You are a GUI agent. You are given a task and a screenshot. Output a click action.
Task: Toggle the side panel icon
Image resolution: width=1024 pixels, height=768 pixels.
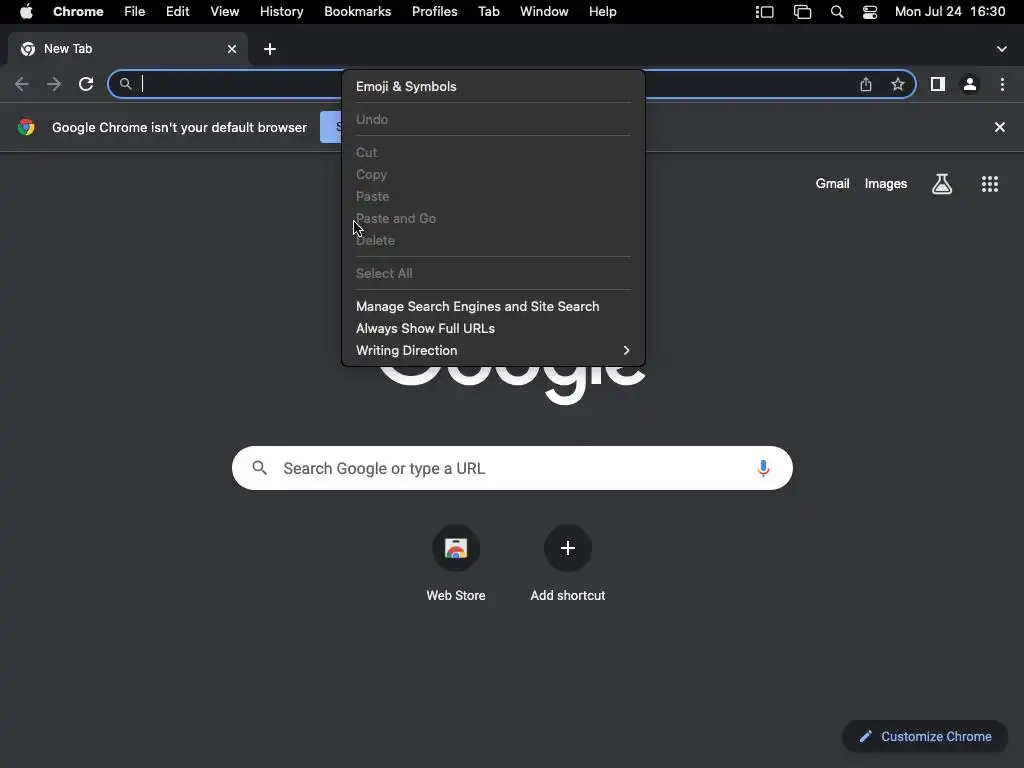click(938, 84)
